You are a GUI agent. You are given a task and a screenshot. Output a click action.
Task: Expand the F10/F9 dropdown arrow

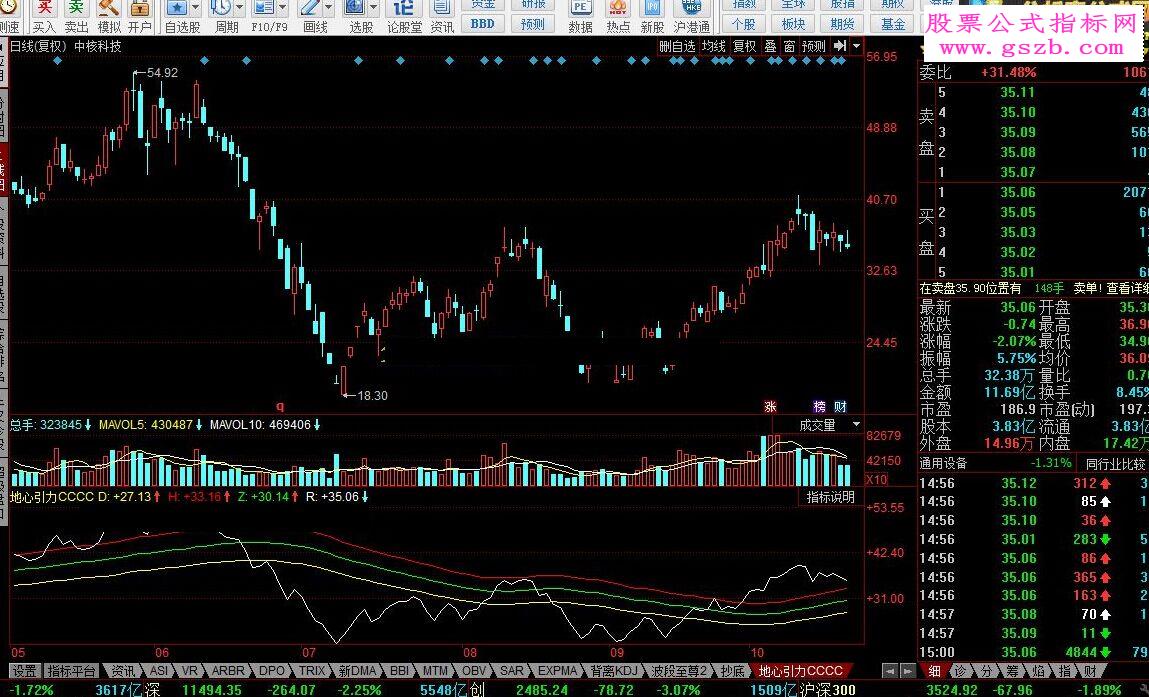click(282, 9)
